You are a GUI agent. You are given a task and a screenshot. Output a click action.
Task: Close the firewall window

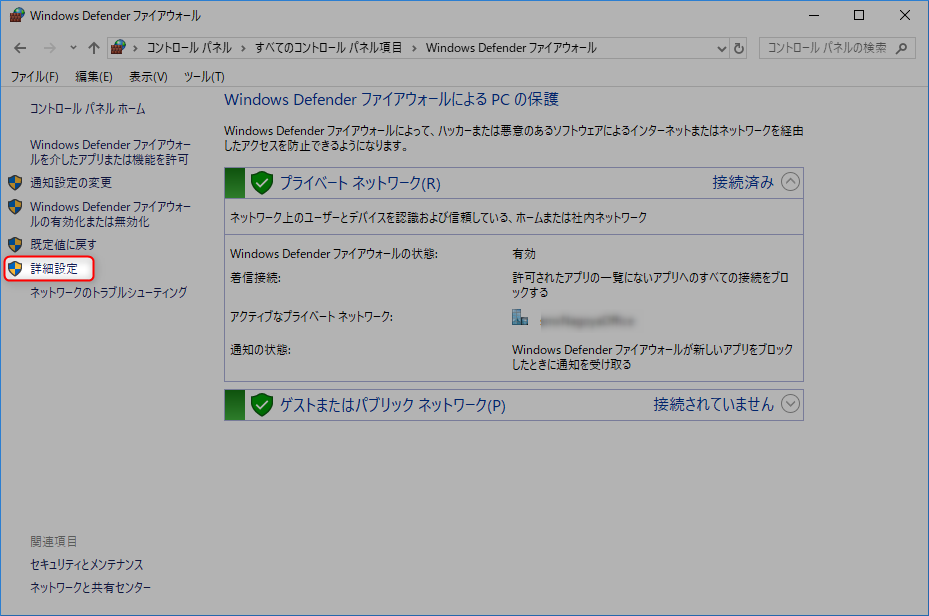tap(905, 15)
